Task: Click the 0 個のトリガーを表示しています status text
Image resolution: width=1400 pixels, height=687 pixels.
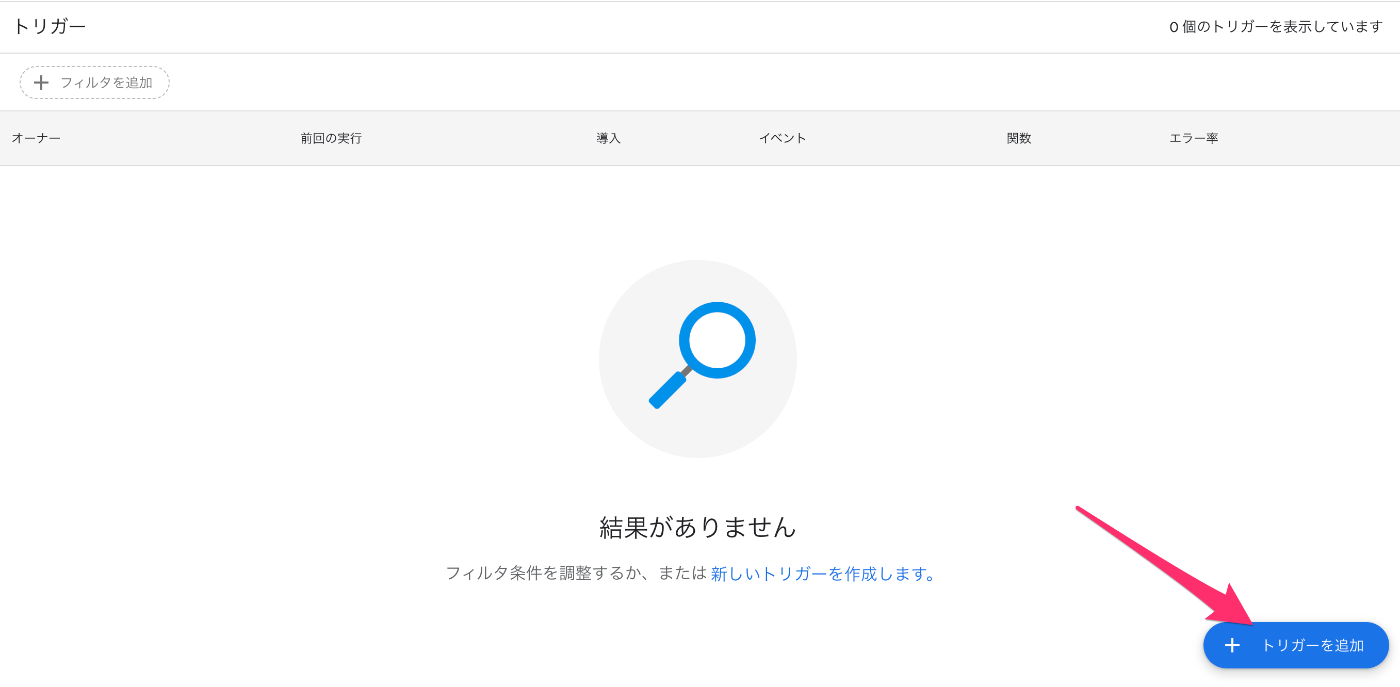Action: pyautogui.click(x=1276, y=27)
